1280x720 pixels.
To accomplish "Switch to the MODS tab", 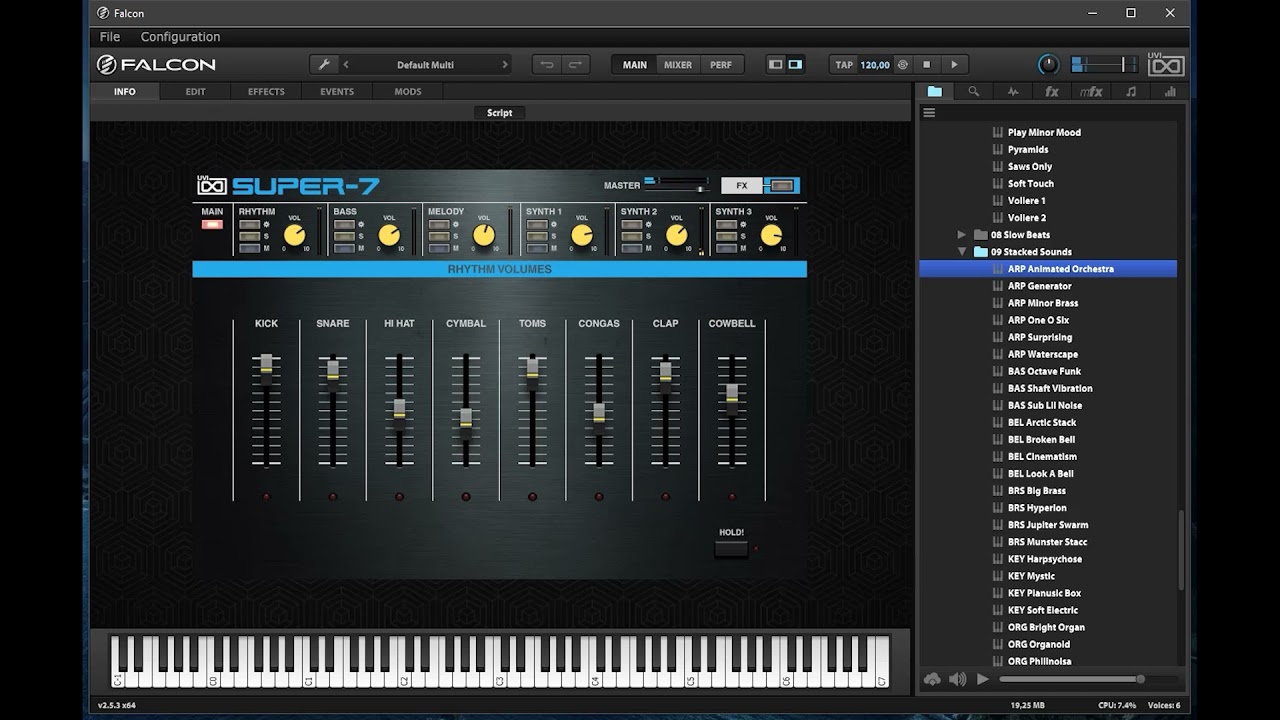I will pos(408,91).
